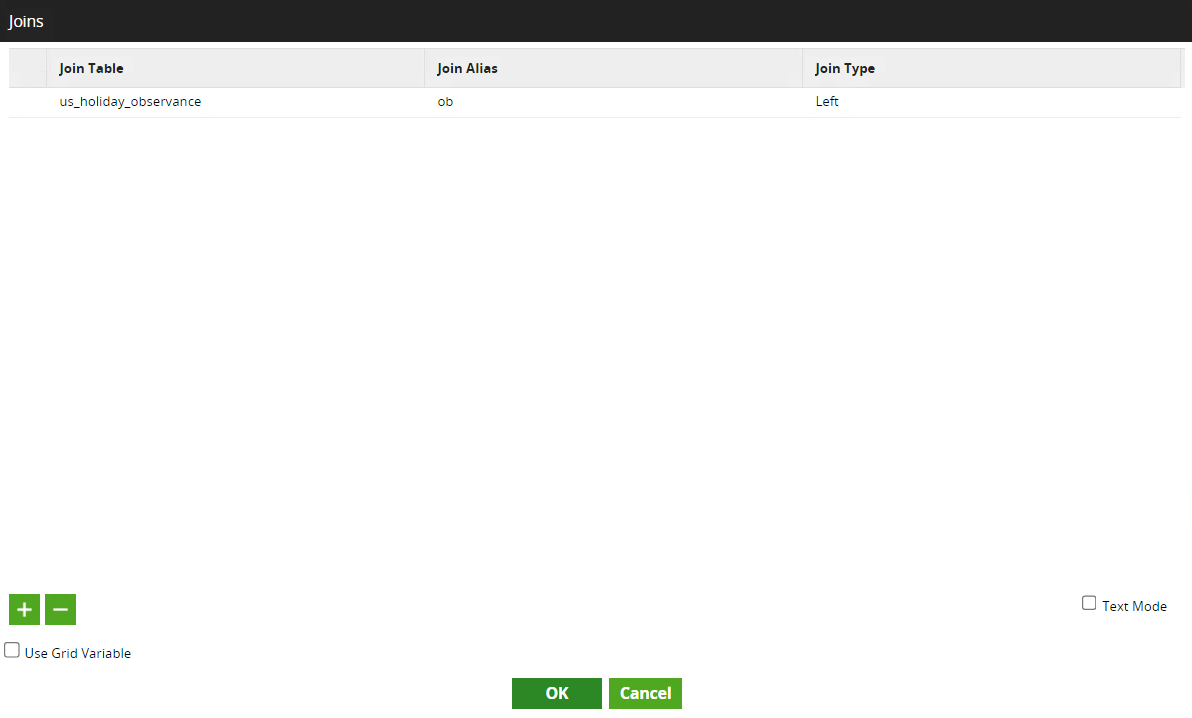The width and height of the screenshot is (1192, 718).
Task: Click the Join Alias column header
Action: tap(467, 69)
